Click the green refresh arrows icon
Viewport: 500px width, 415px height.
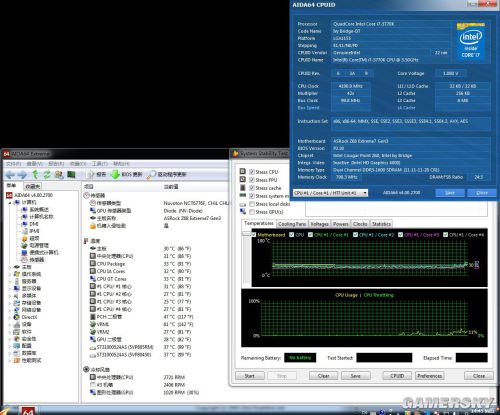[x=47, y=174]
